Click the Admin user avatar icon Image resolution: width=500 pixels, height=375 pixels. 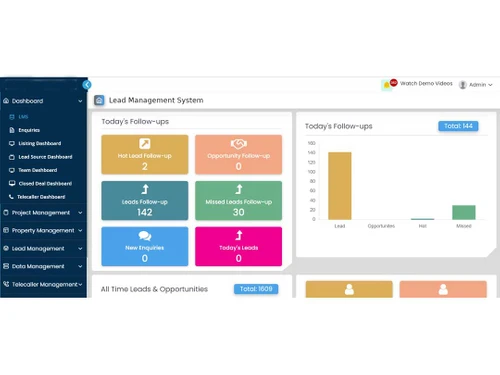(462, 85)
